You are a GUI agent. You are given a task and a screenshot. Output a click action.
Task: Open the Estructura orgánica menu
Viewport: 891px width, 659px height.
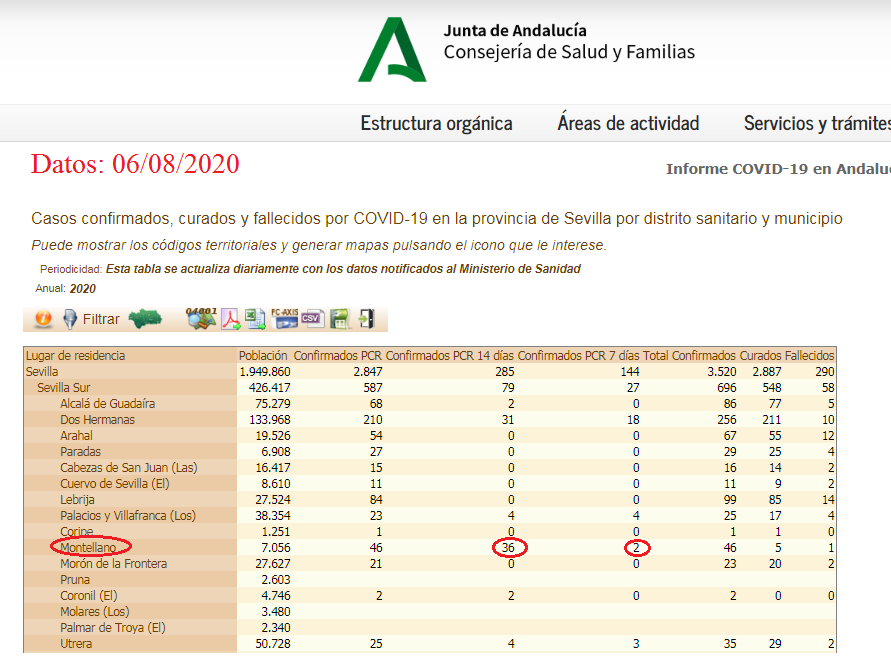436,124
